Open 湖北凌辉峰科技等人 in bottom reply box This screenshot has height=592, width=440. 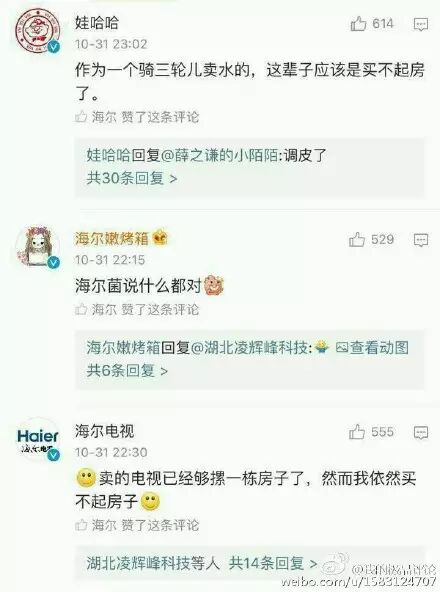[x=153, y=563]
